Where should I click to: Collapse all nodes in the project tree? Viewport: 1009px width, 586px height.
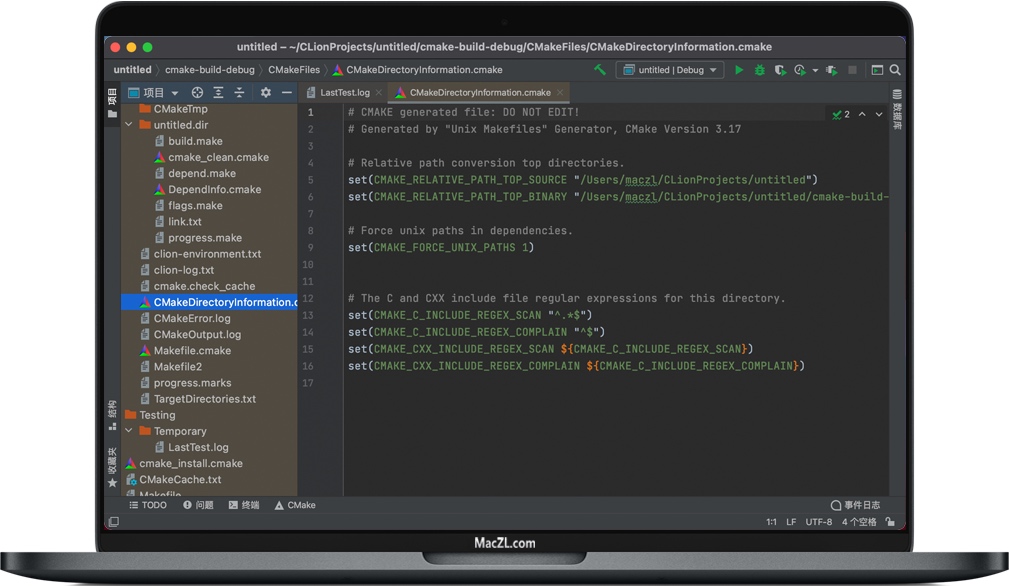[x=240, y=92]
